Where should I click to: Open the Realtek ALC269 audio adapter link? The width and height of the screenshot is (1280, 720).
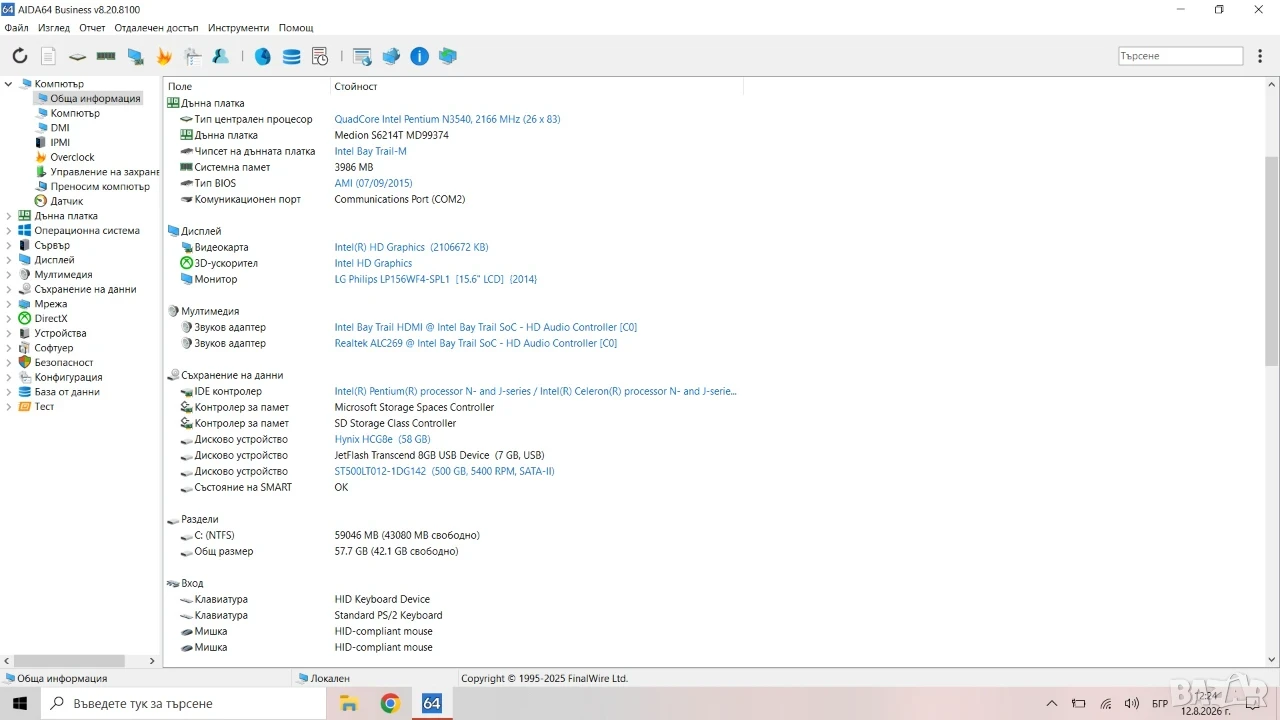coord(475,343)
